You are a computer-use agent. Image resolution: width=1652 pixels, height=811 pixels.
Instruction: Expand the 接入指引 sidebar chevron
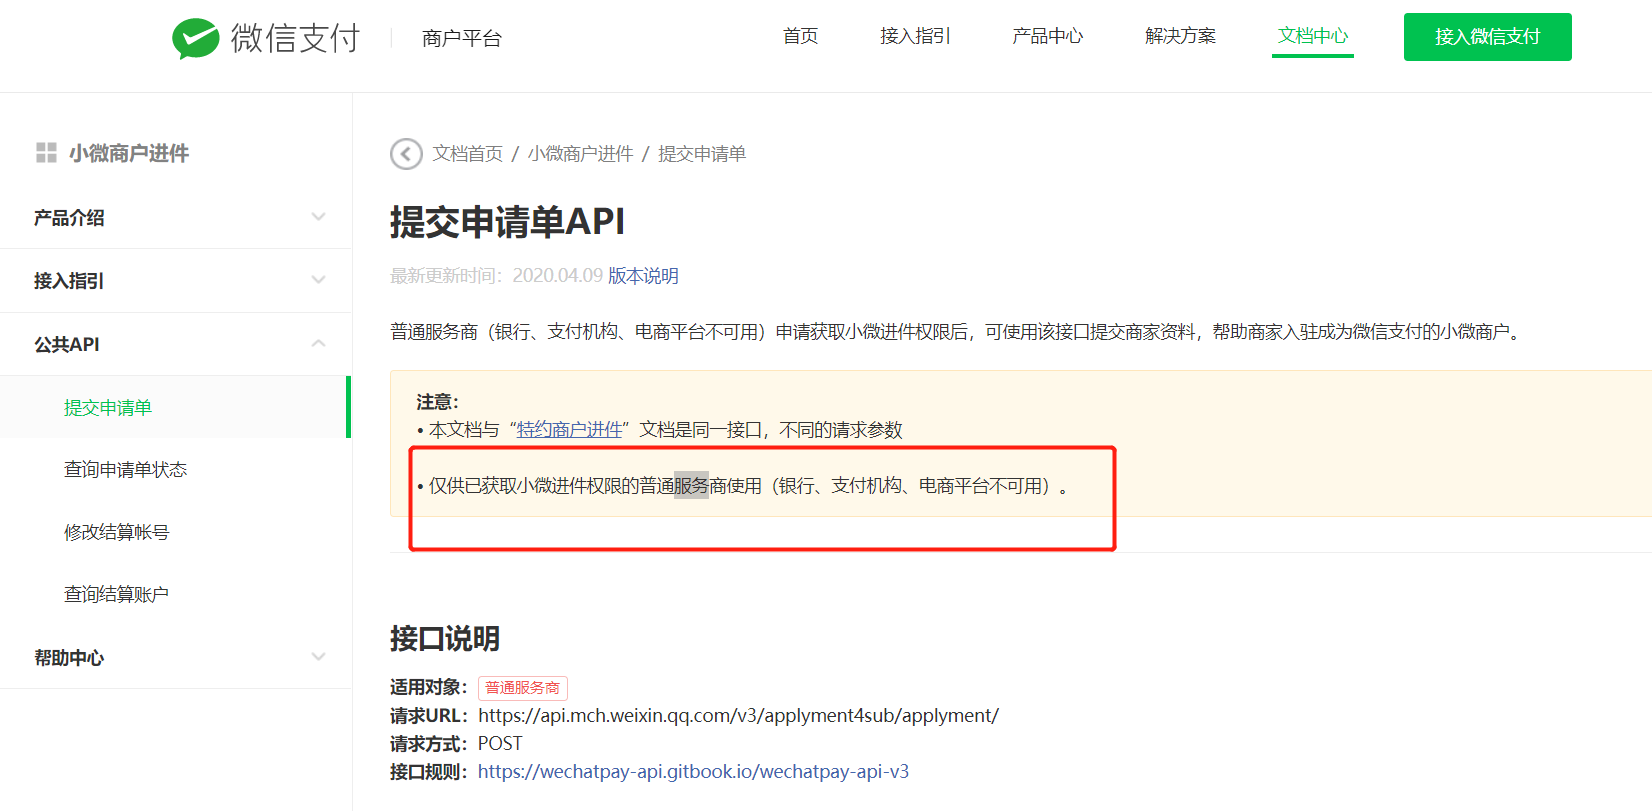(x=318, y=280)
